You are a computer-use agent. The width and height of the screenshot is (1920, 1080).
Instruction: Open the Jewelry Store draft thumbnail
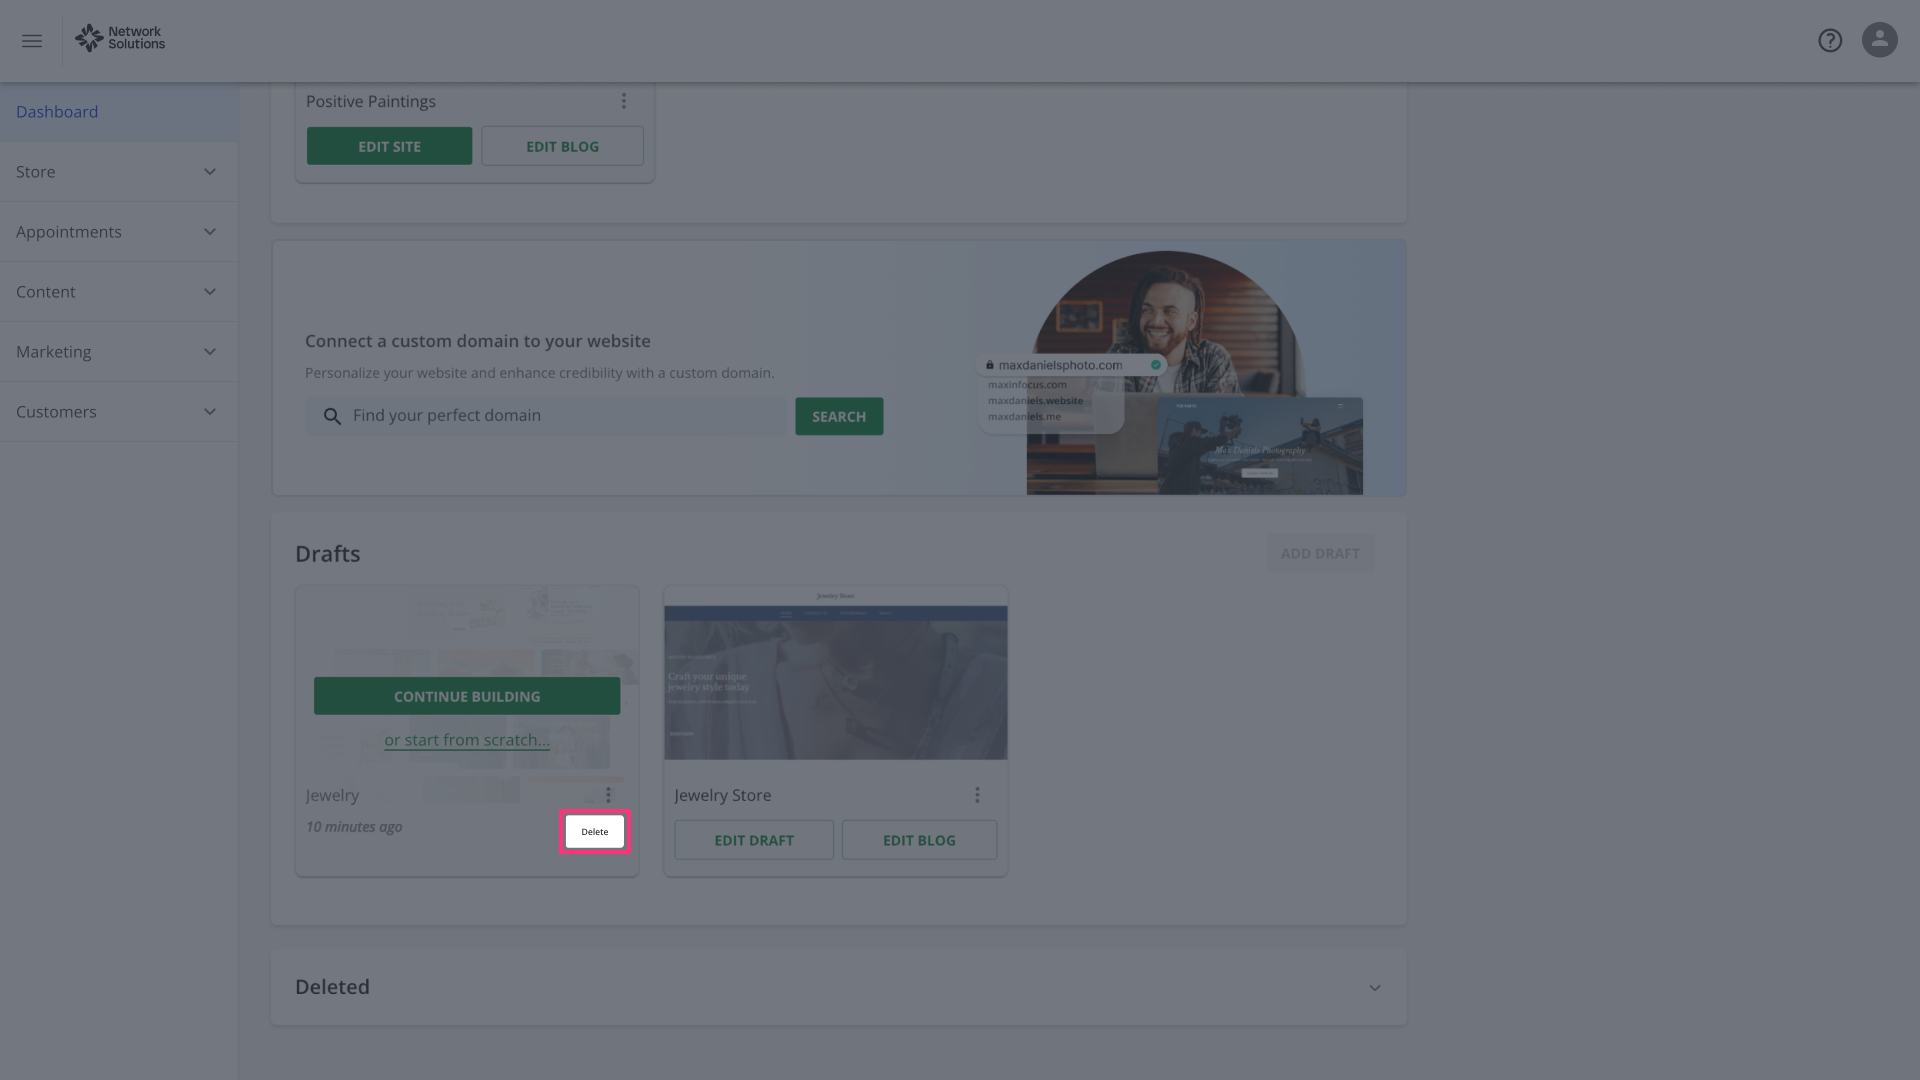[836, 675]
